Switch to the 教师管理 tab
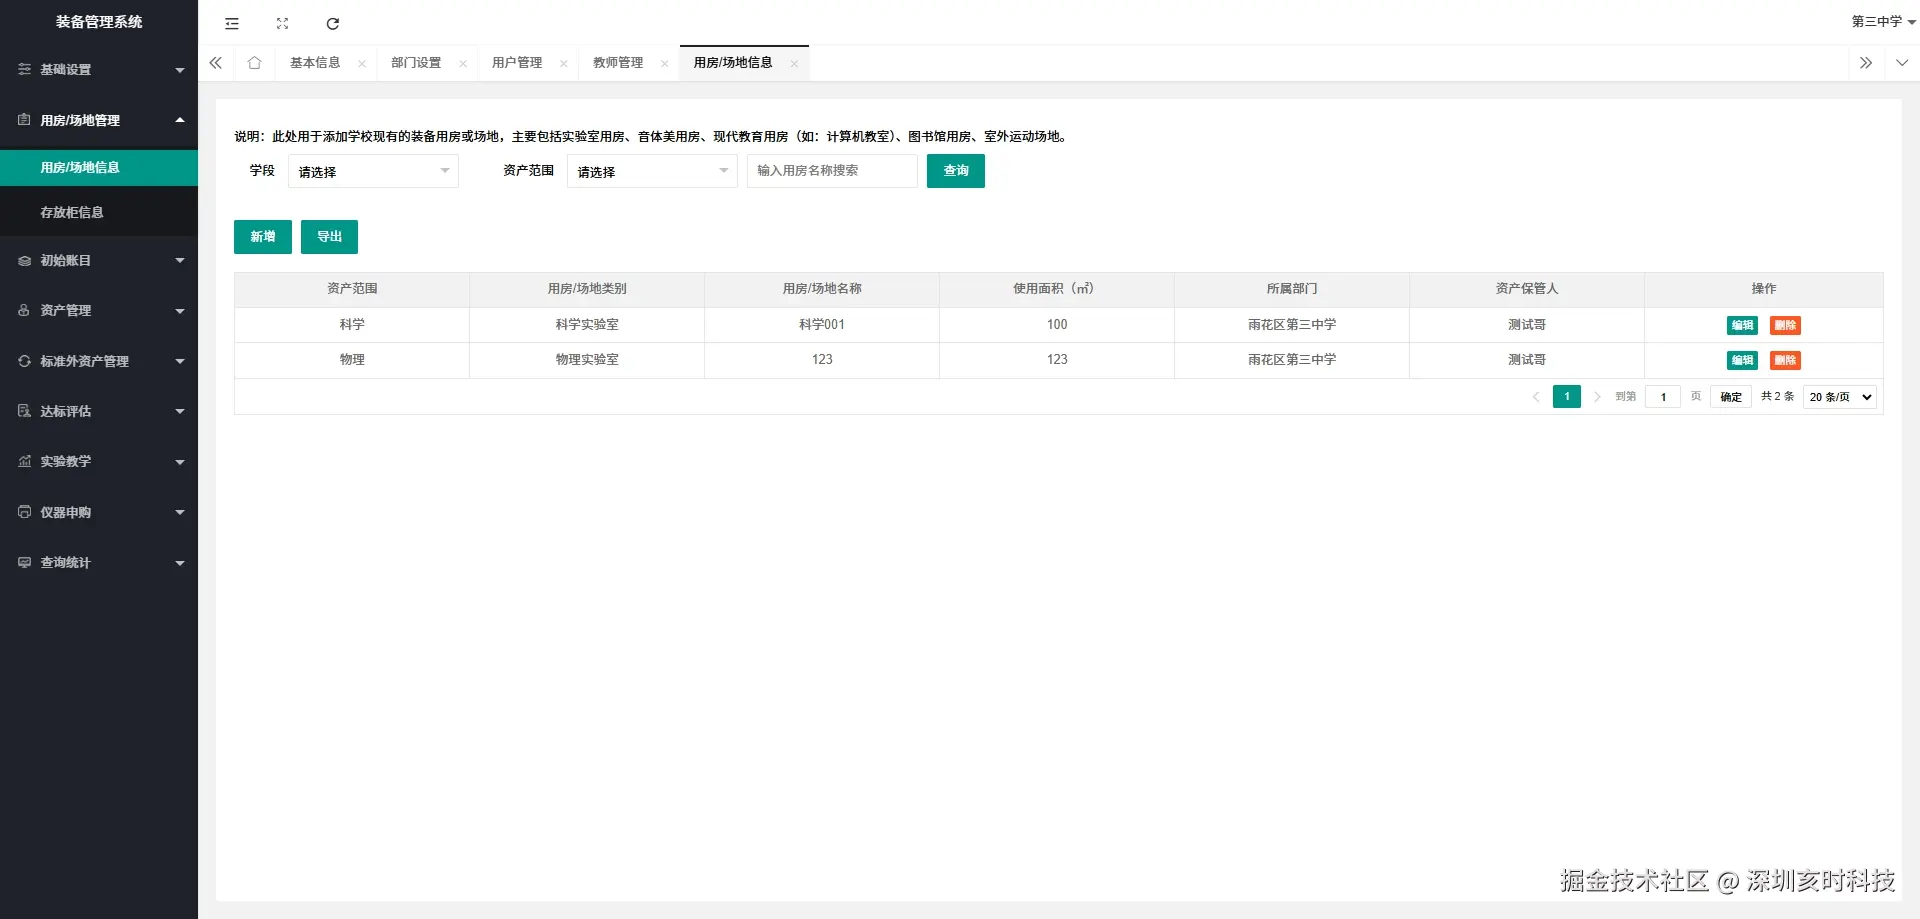The width and height of the screenshot is (1920, 919). pos(618,62)
